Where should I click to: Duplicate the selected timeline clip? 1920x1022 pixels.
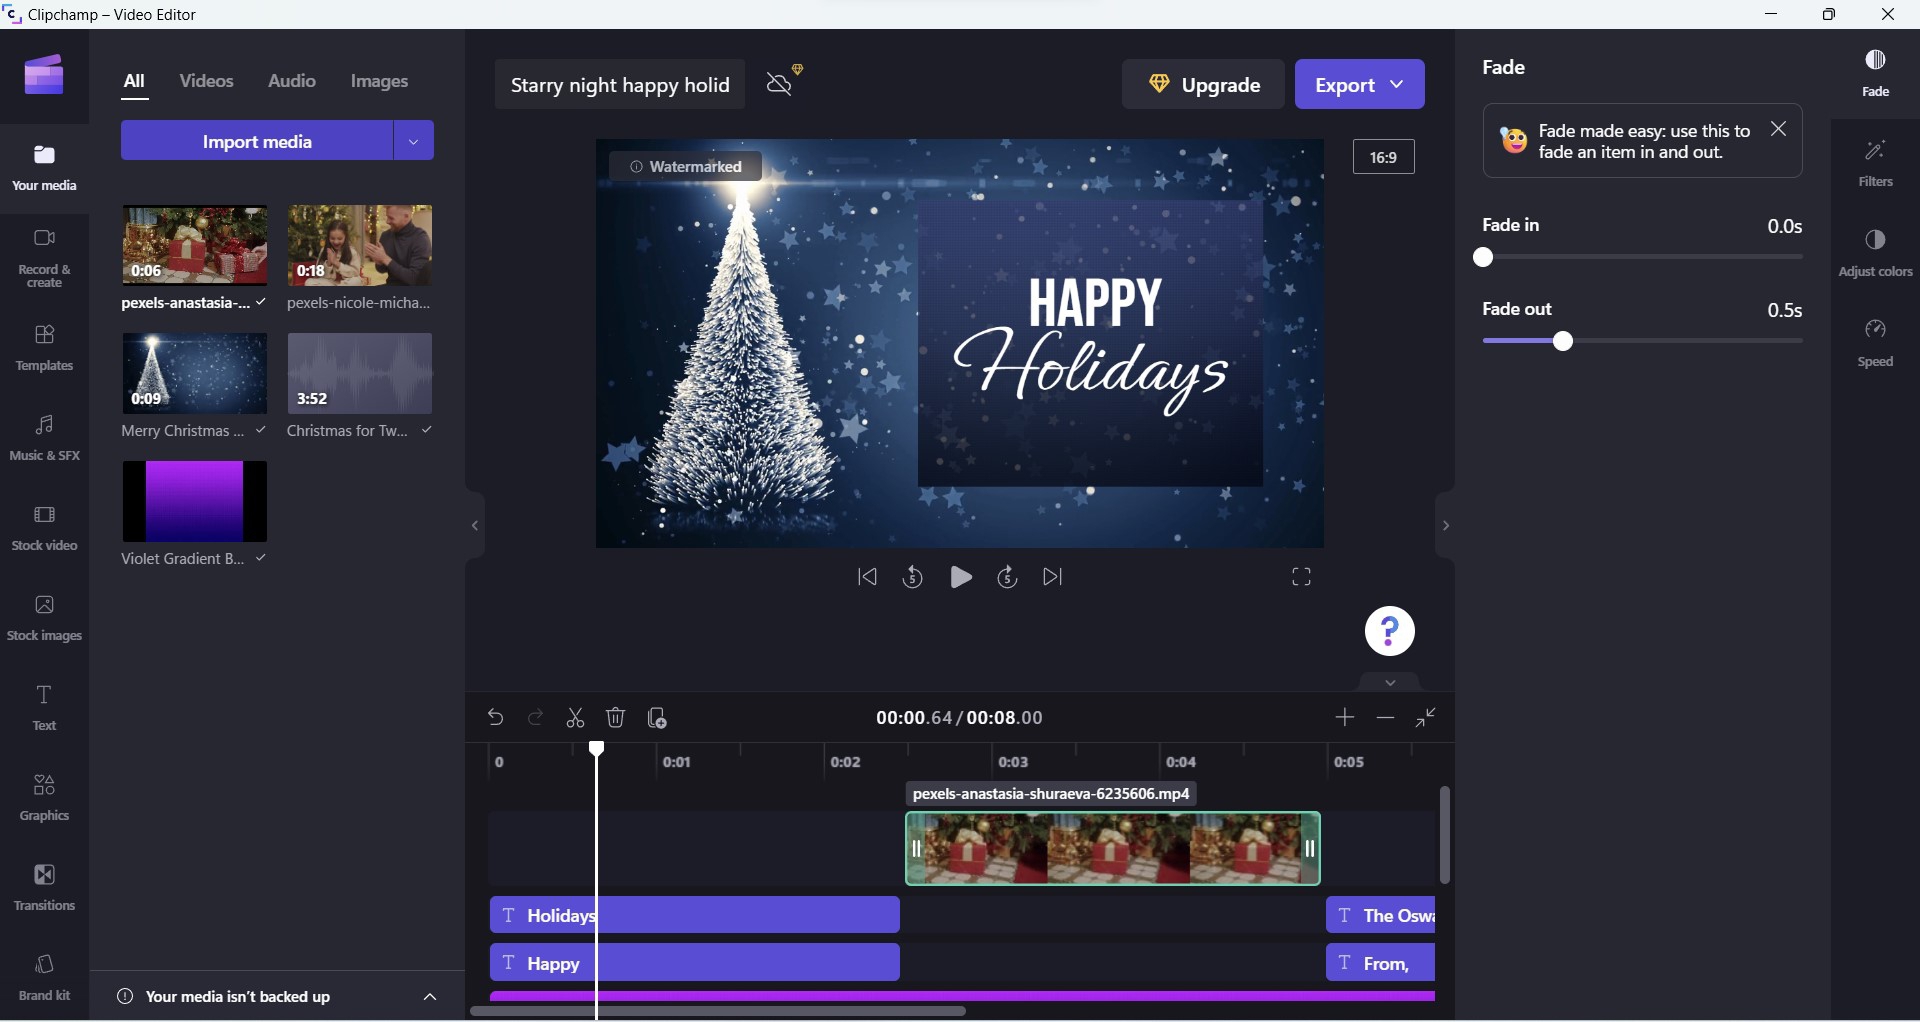(x=657, y=717)
